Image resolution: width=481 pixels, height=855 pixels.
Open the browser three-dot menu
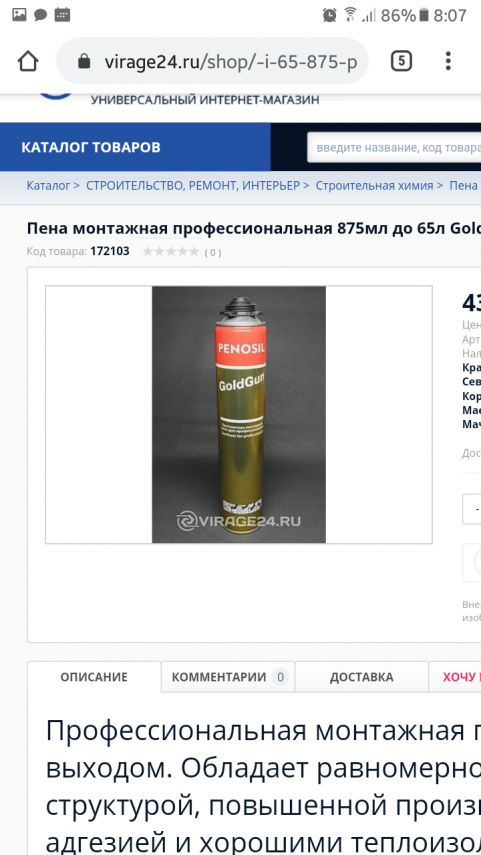(x=448, y=61)
